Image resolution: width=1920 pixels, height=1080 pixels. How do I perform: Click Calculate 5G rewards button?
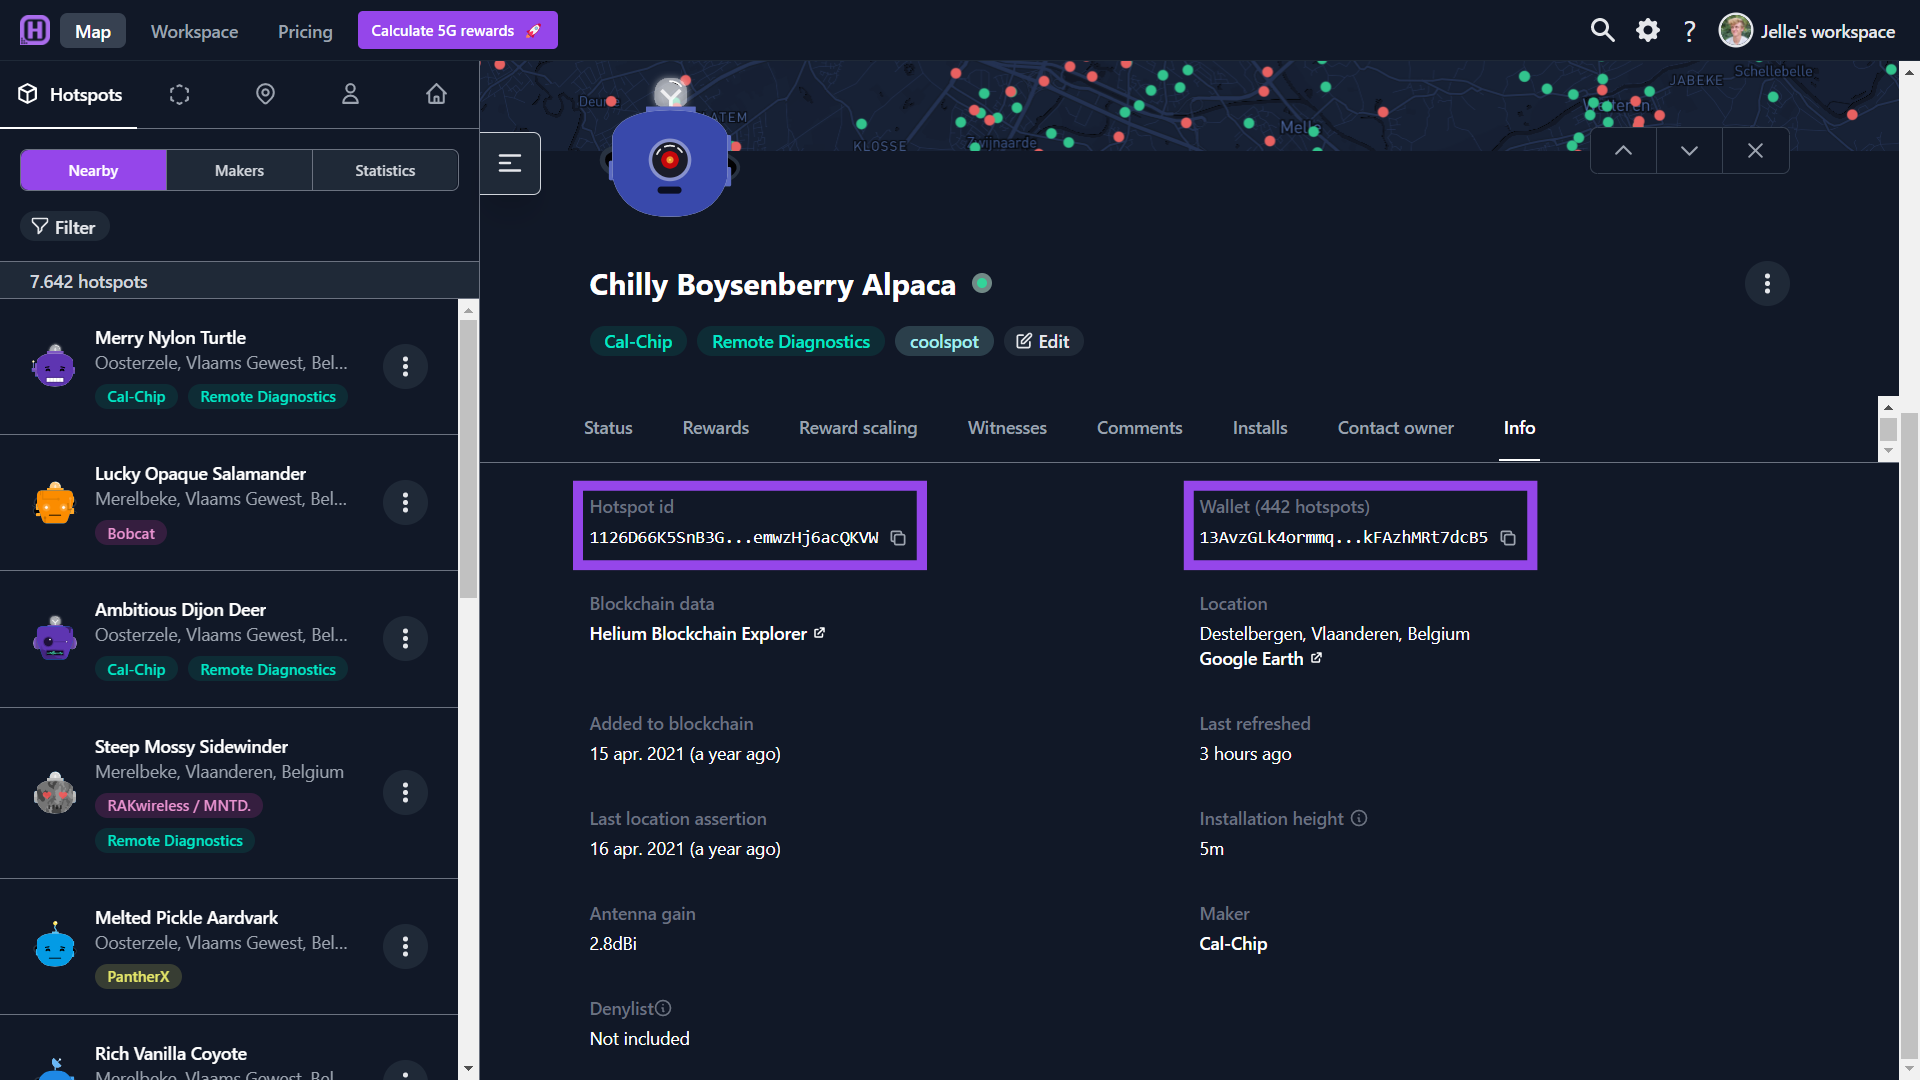point(457,30)
